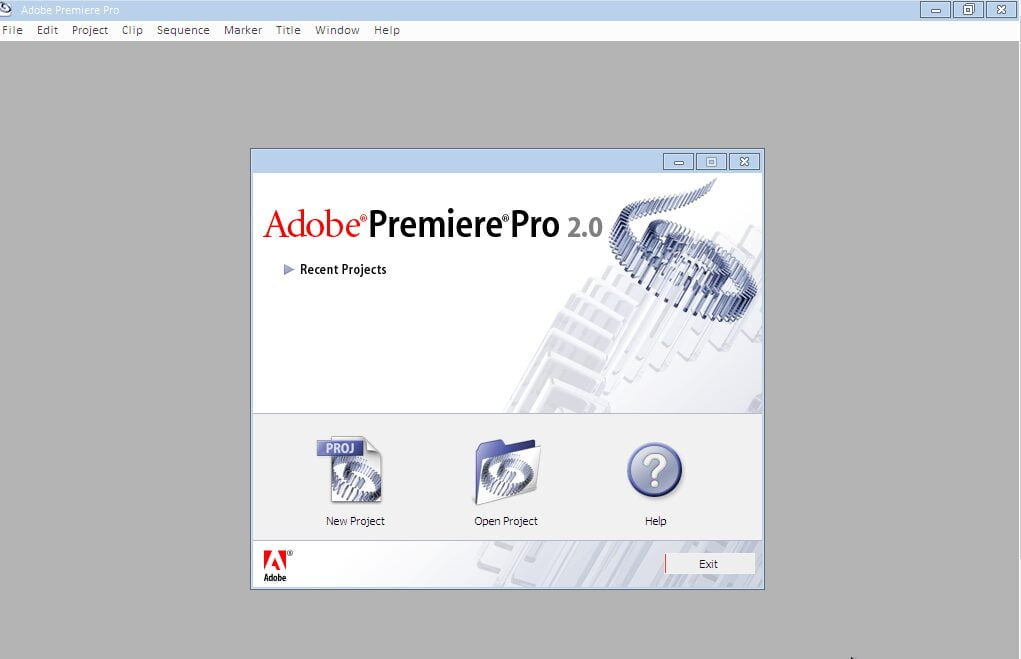Image resolution: width=1021 pixels, height=659 pixels.
Task: Click the Premiere Pro app icon in the title bar
Action: [6, 9]
